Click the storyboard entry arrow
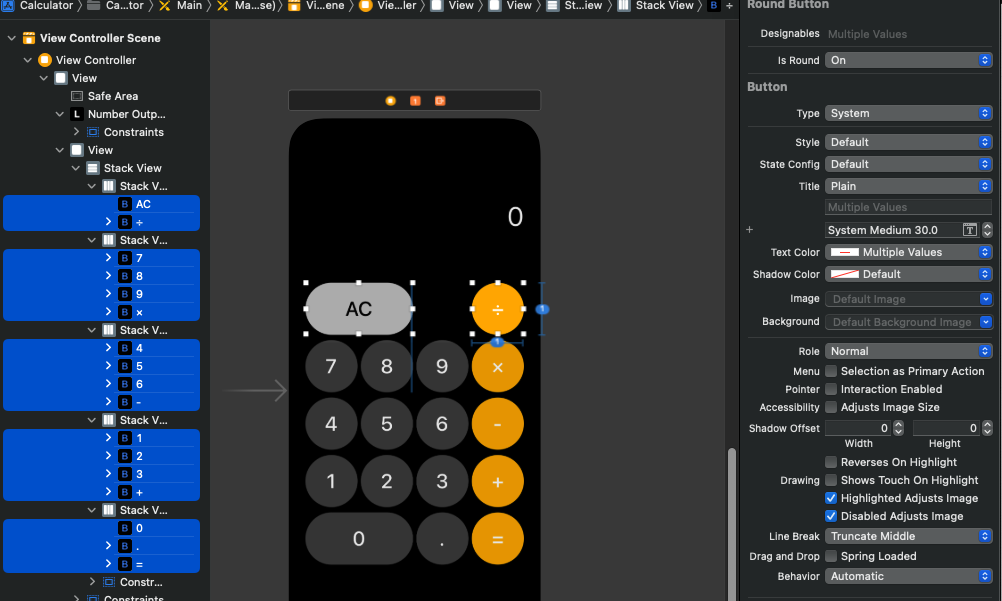The image size is (1002, 601). point(256,390)
